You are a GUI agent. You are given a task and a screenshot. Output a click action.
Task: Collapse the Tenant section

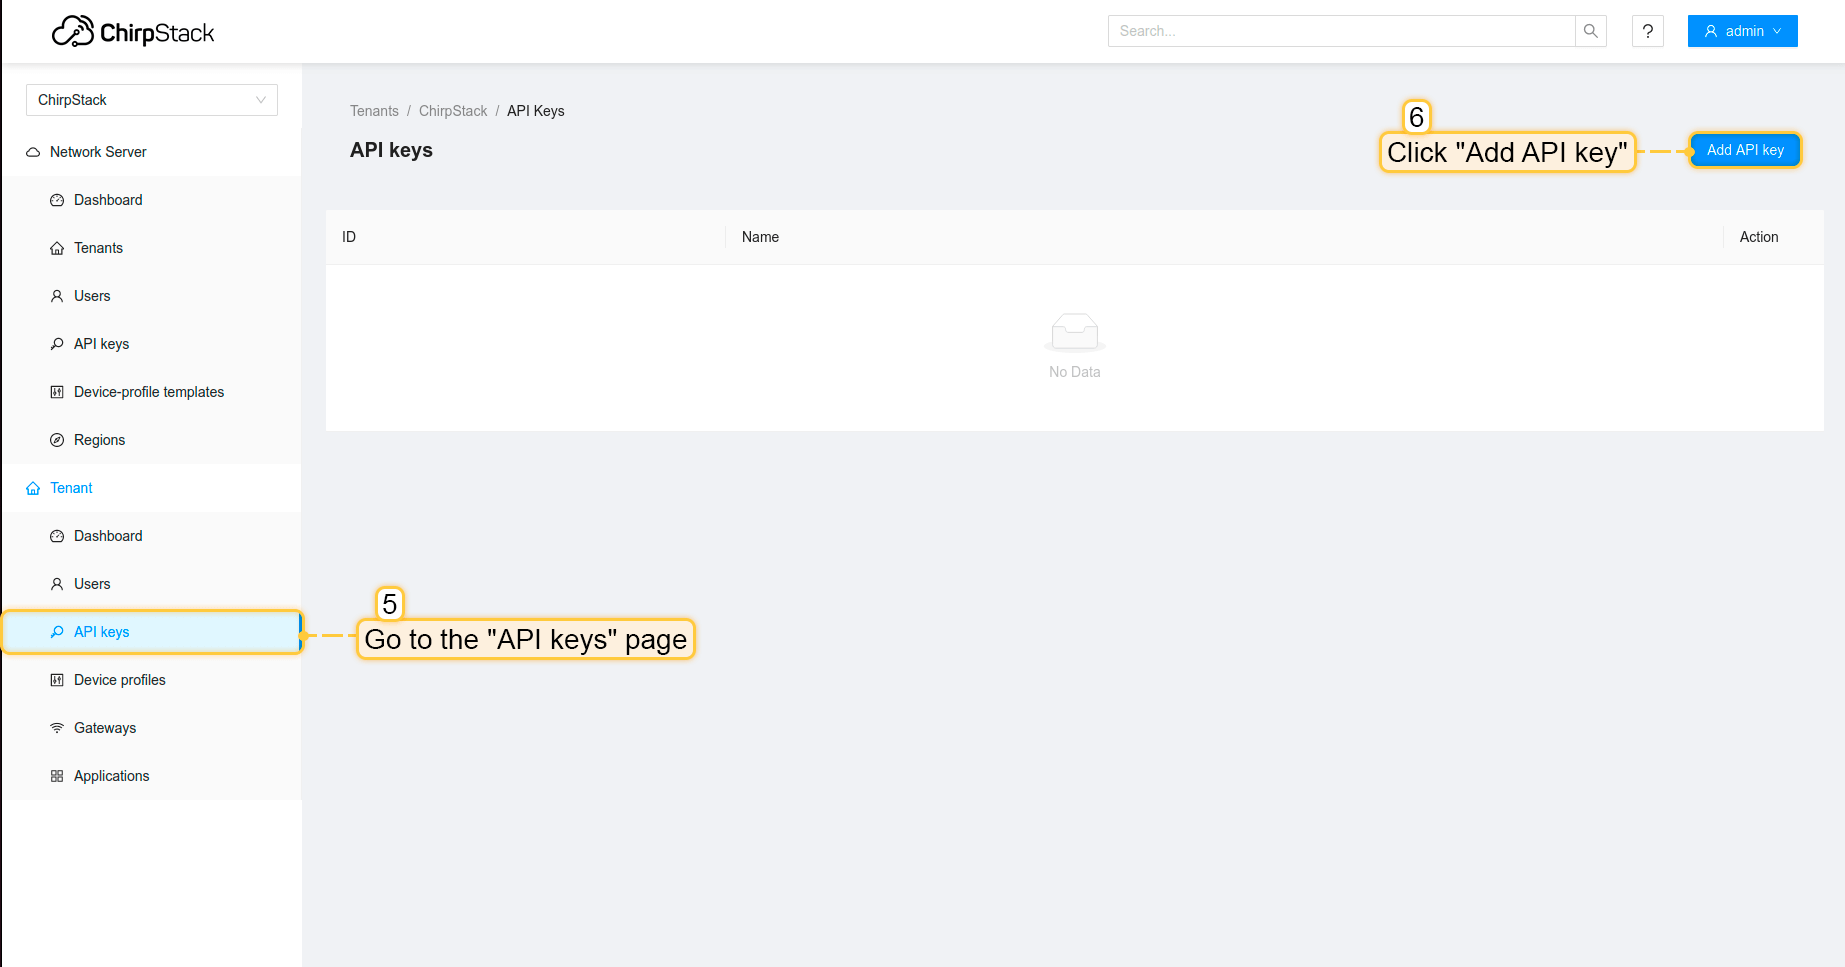71,488
